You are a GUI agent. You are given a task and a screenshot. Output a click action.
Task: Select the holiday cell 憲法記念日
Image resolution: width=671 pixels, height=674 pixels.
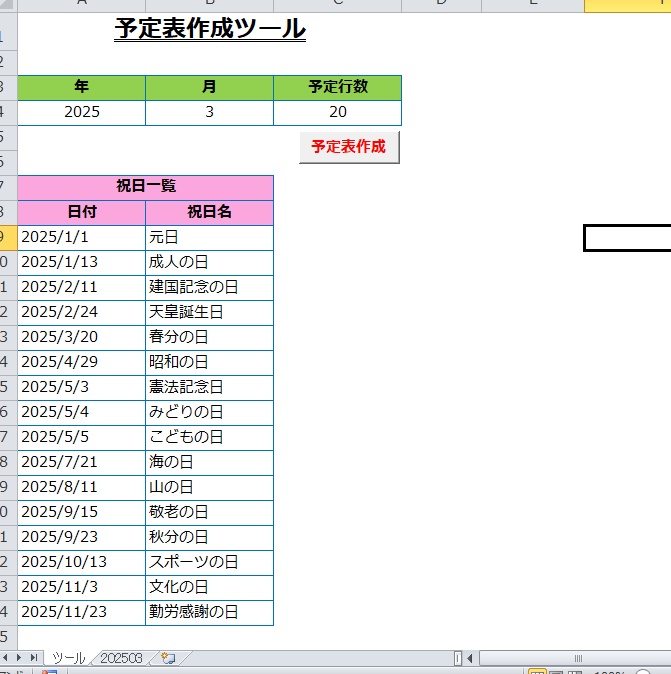(209, 387)
